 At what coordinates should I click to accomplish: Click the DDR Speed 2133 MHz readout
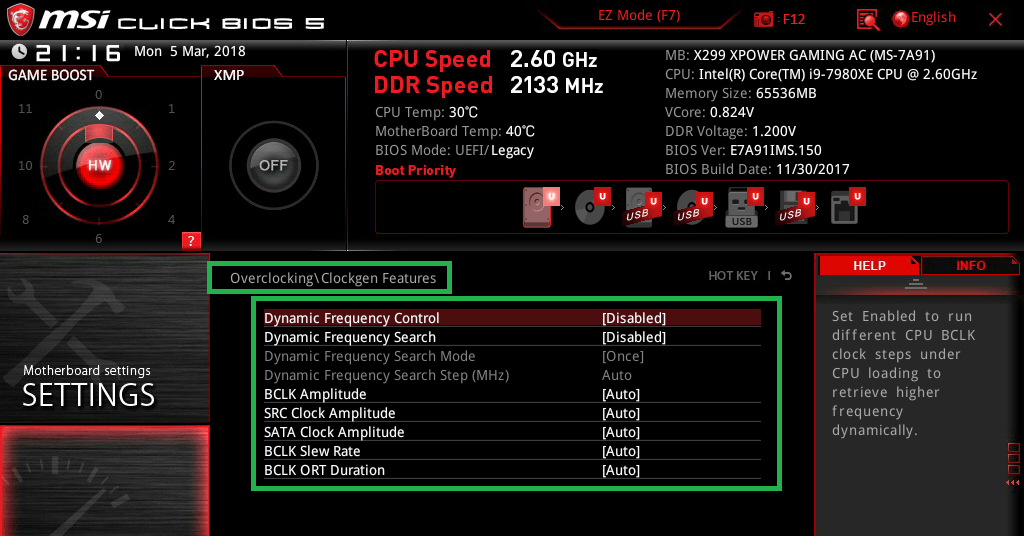click(x=488, y=86)
